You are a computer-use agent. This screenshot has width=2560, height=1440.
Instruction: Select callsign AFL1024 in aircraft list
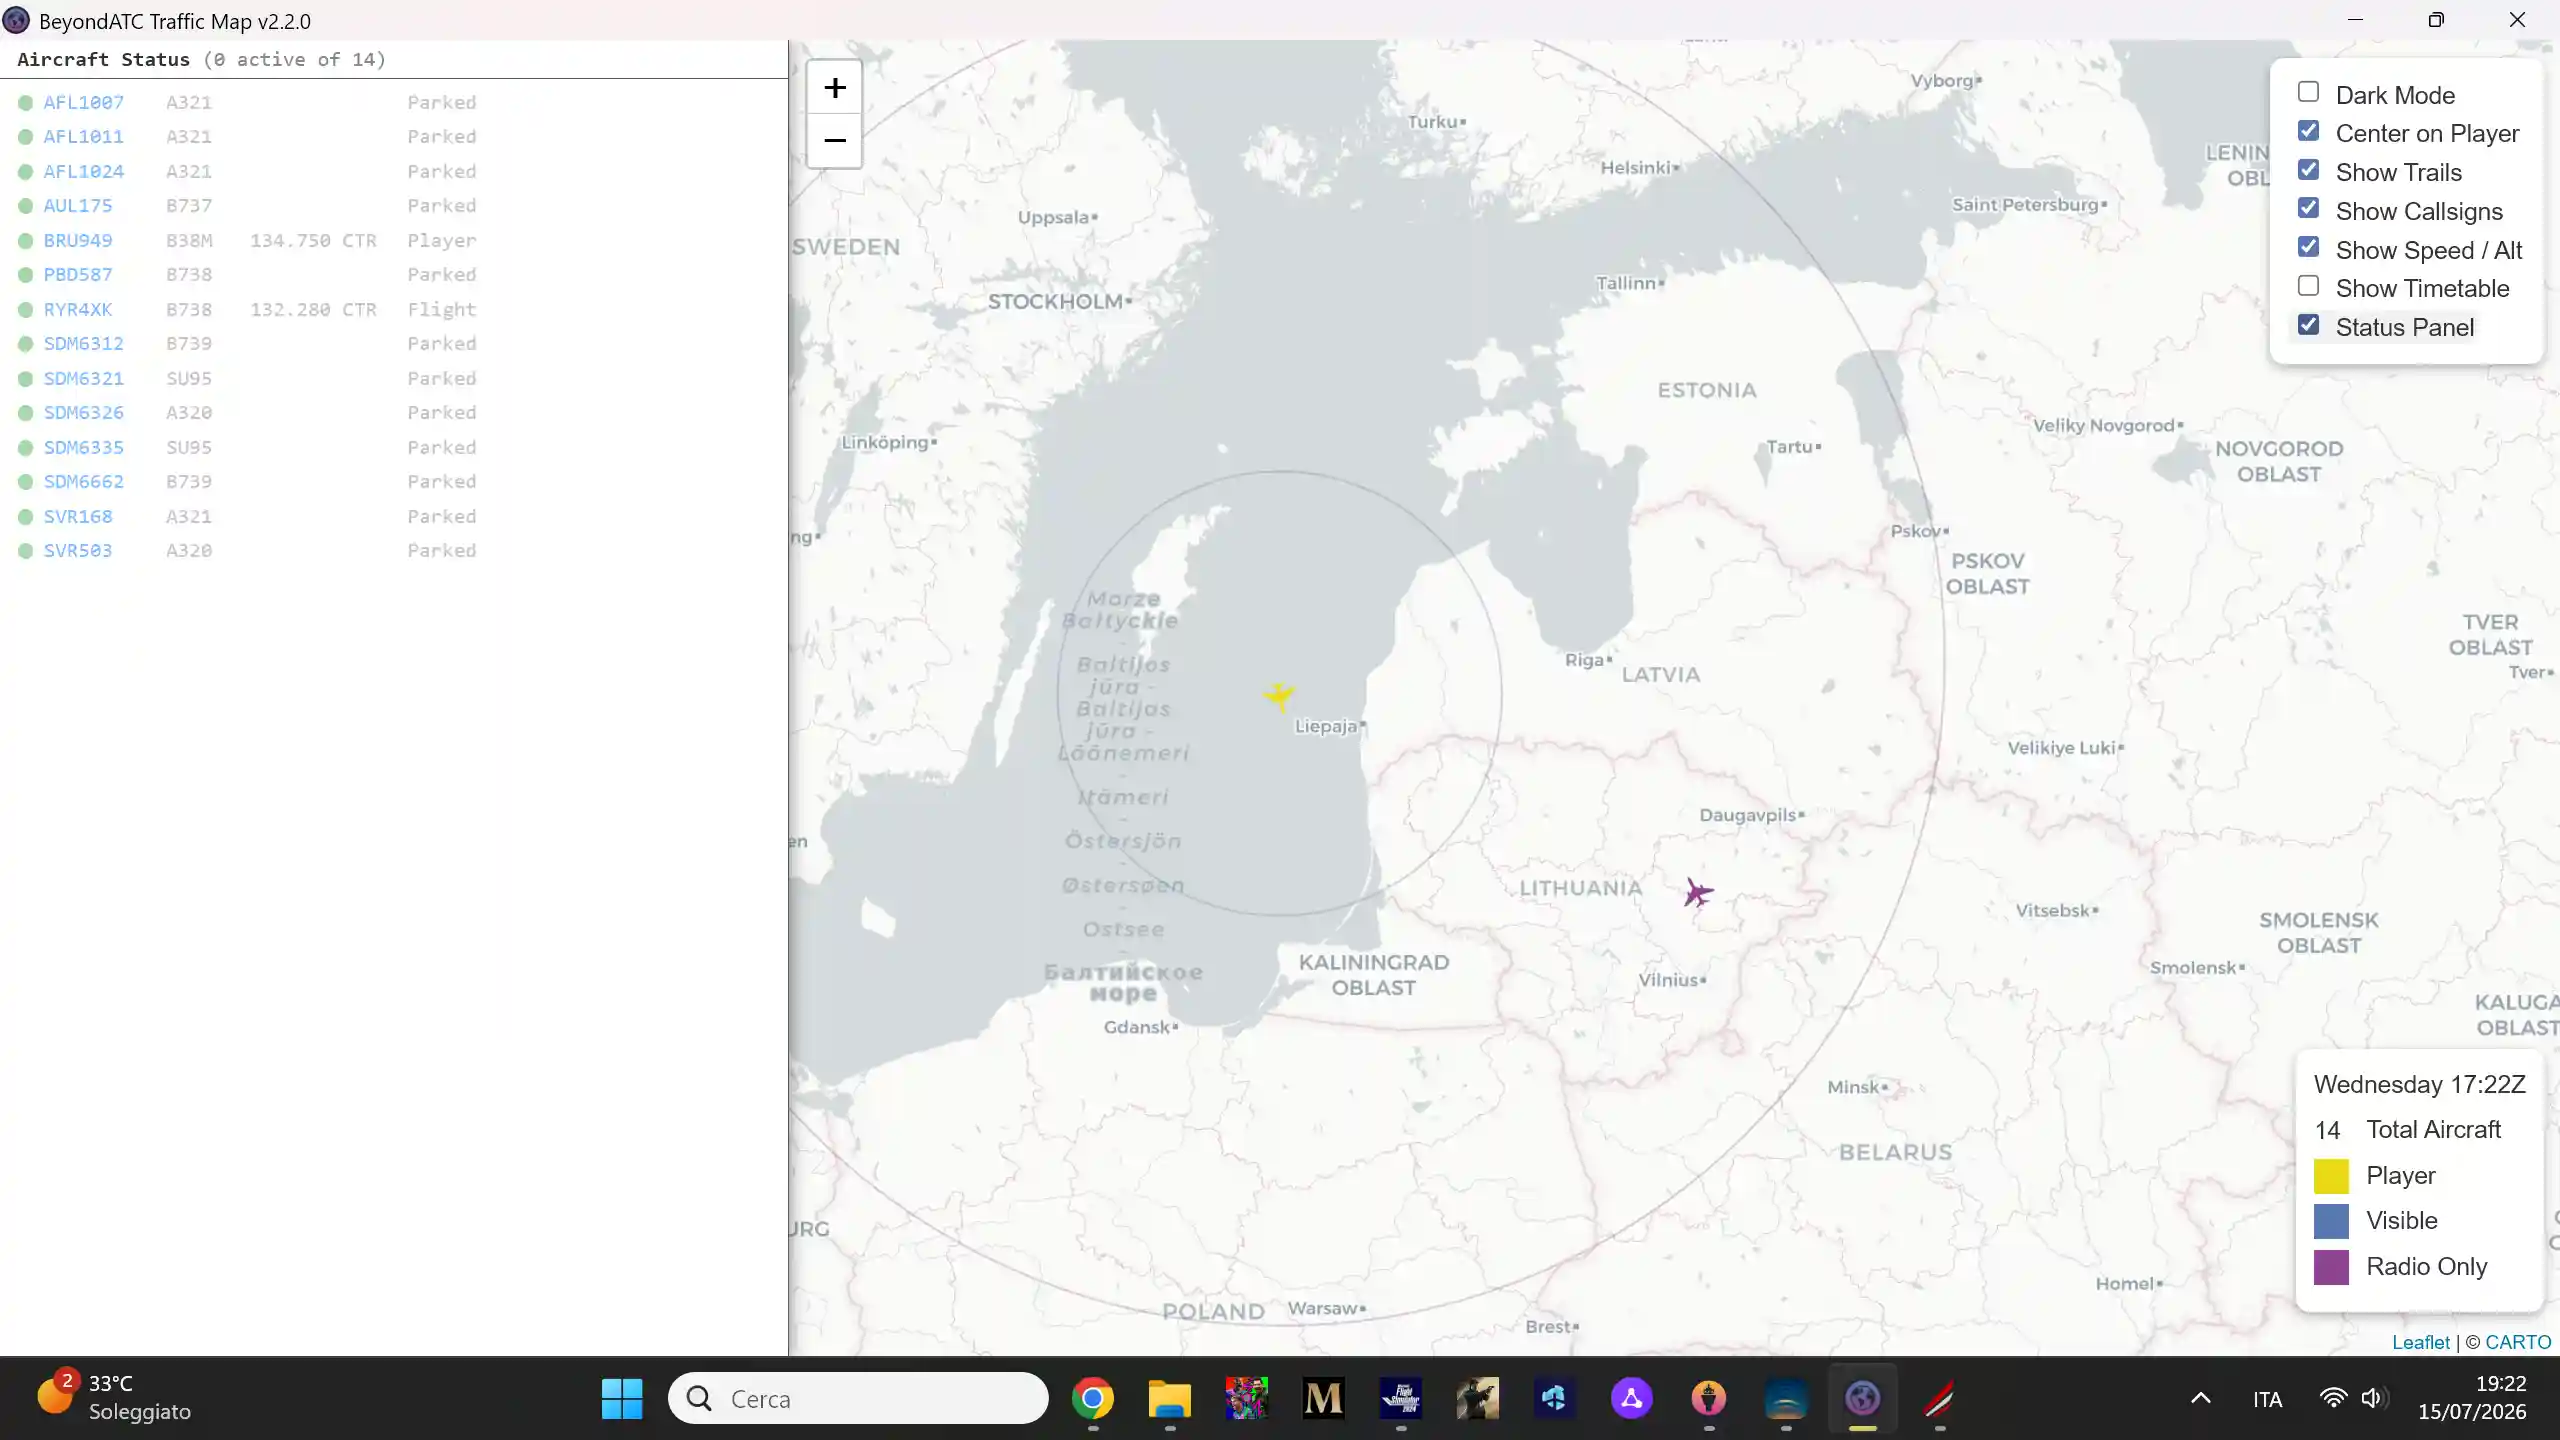tap(83, 171)
